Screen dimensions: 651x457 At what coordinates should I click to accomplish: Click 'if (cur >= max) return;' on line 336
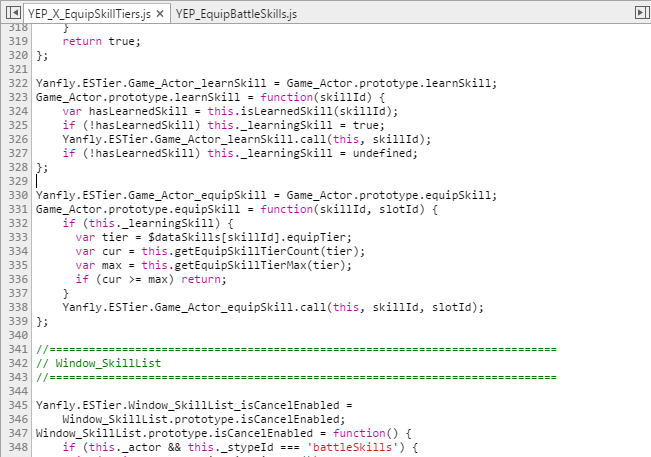151,279
